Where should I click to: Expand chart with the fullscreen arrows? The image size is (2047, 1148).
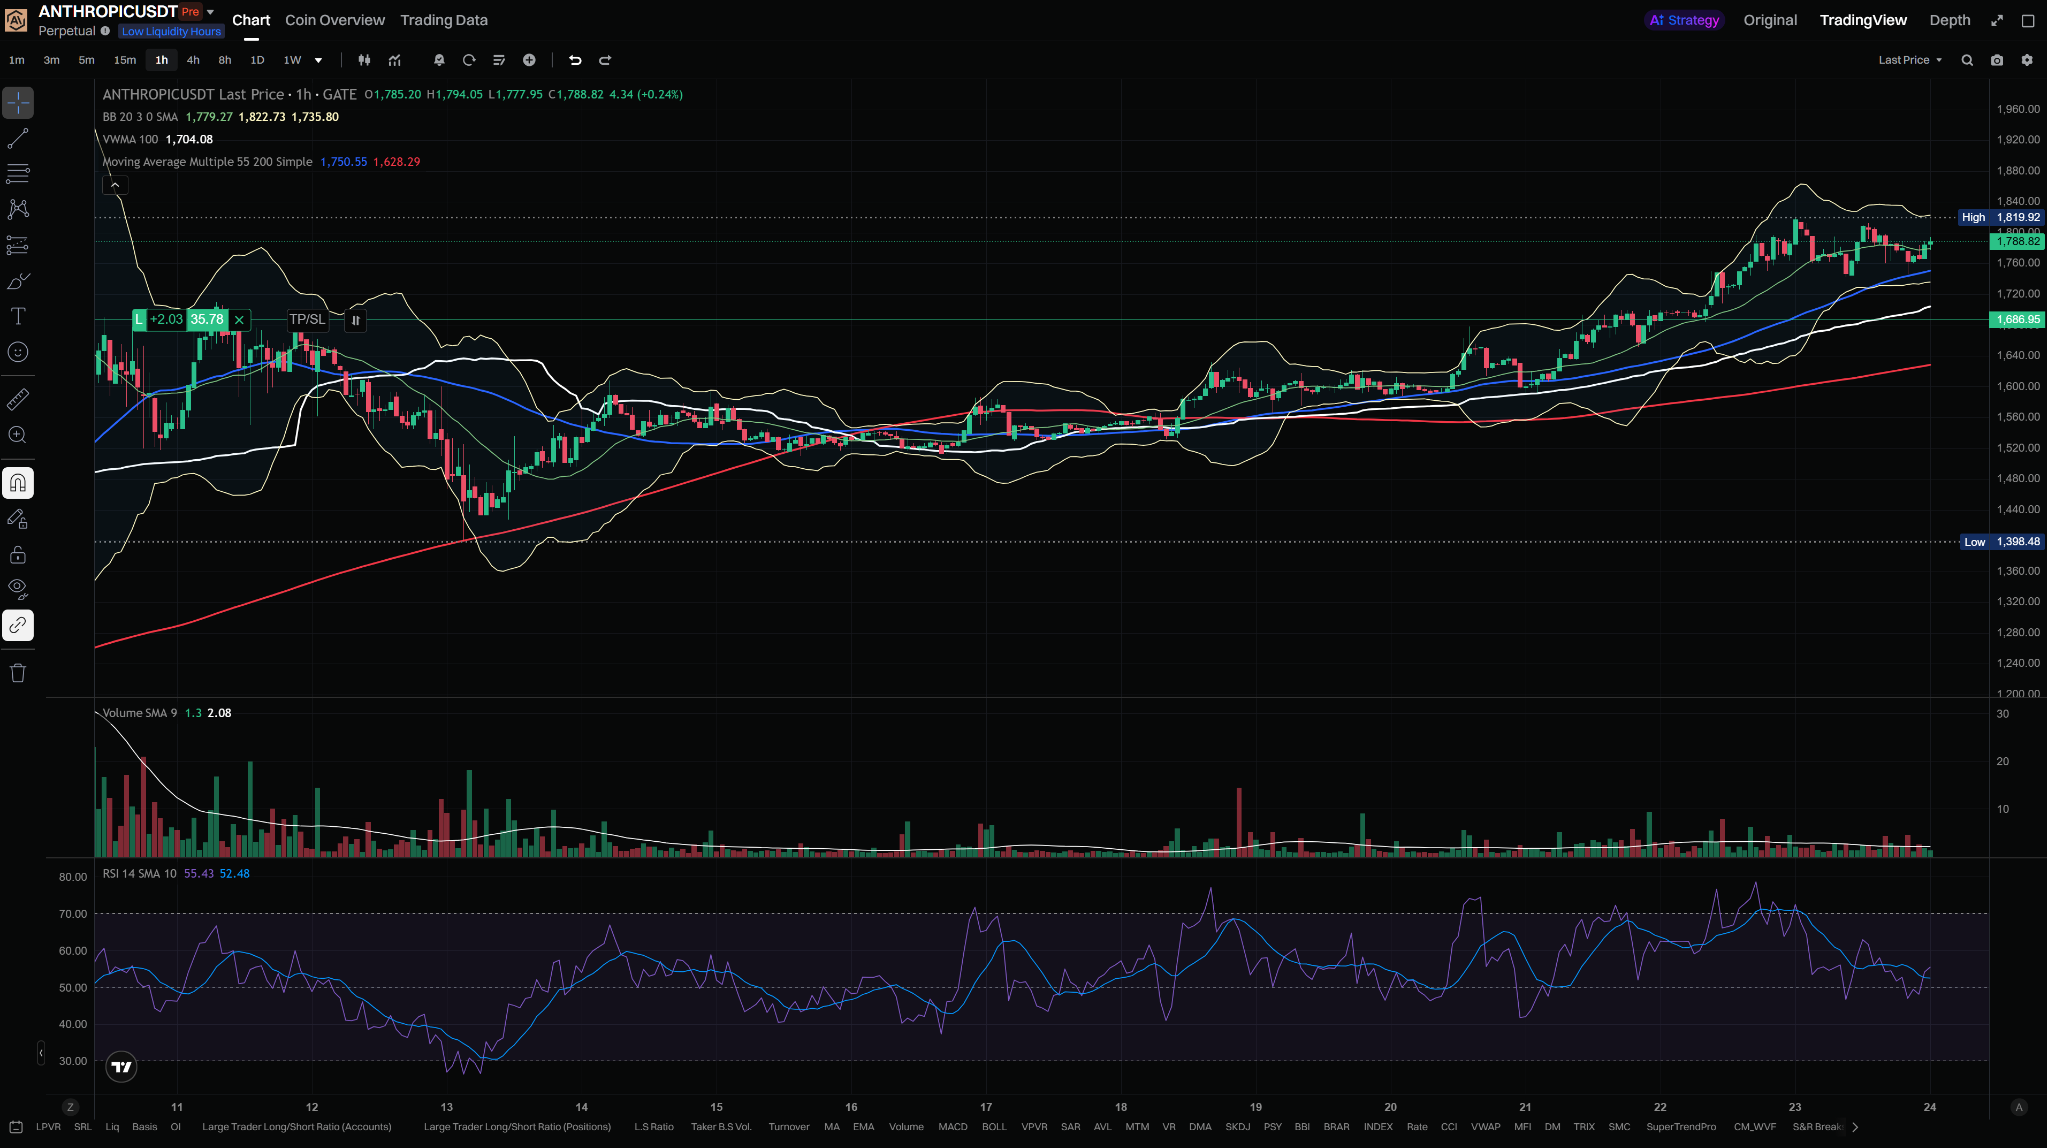point(1997,20)
